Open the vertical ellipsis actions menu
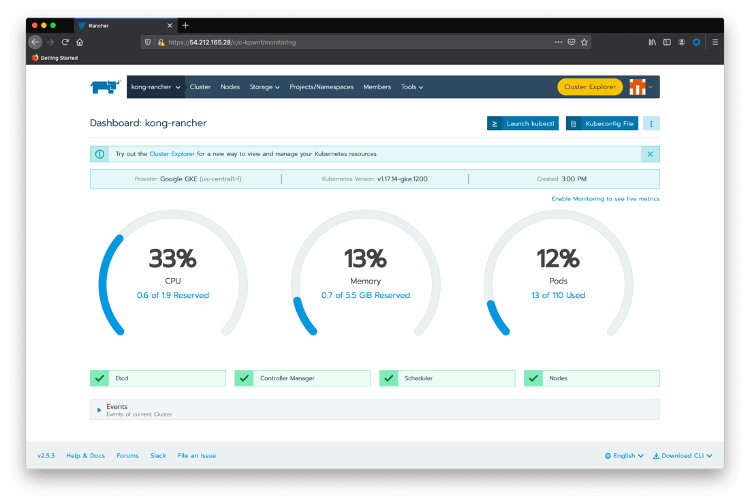 coord(651,123)
